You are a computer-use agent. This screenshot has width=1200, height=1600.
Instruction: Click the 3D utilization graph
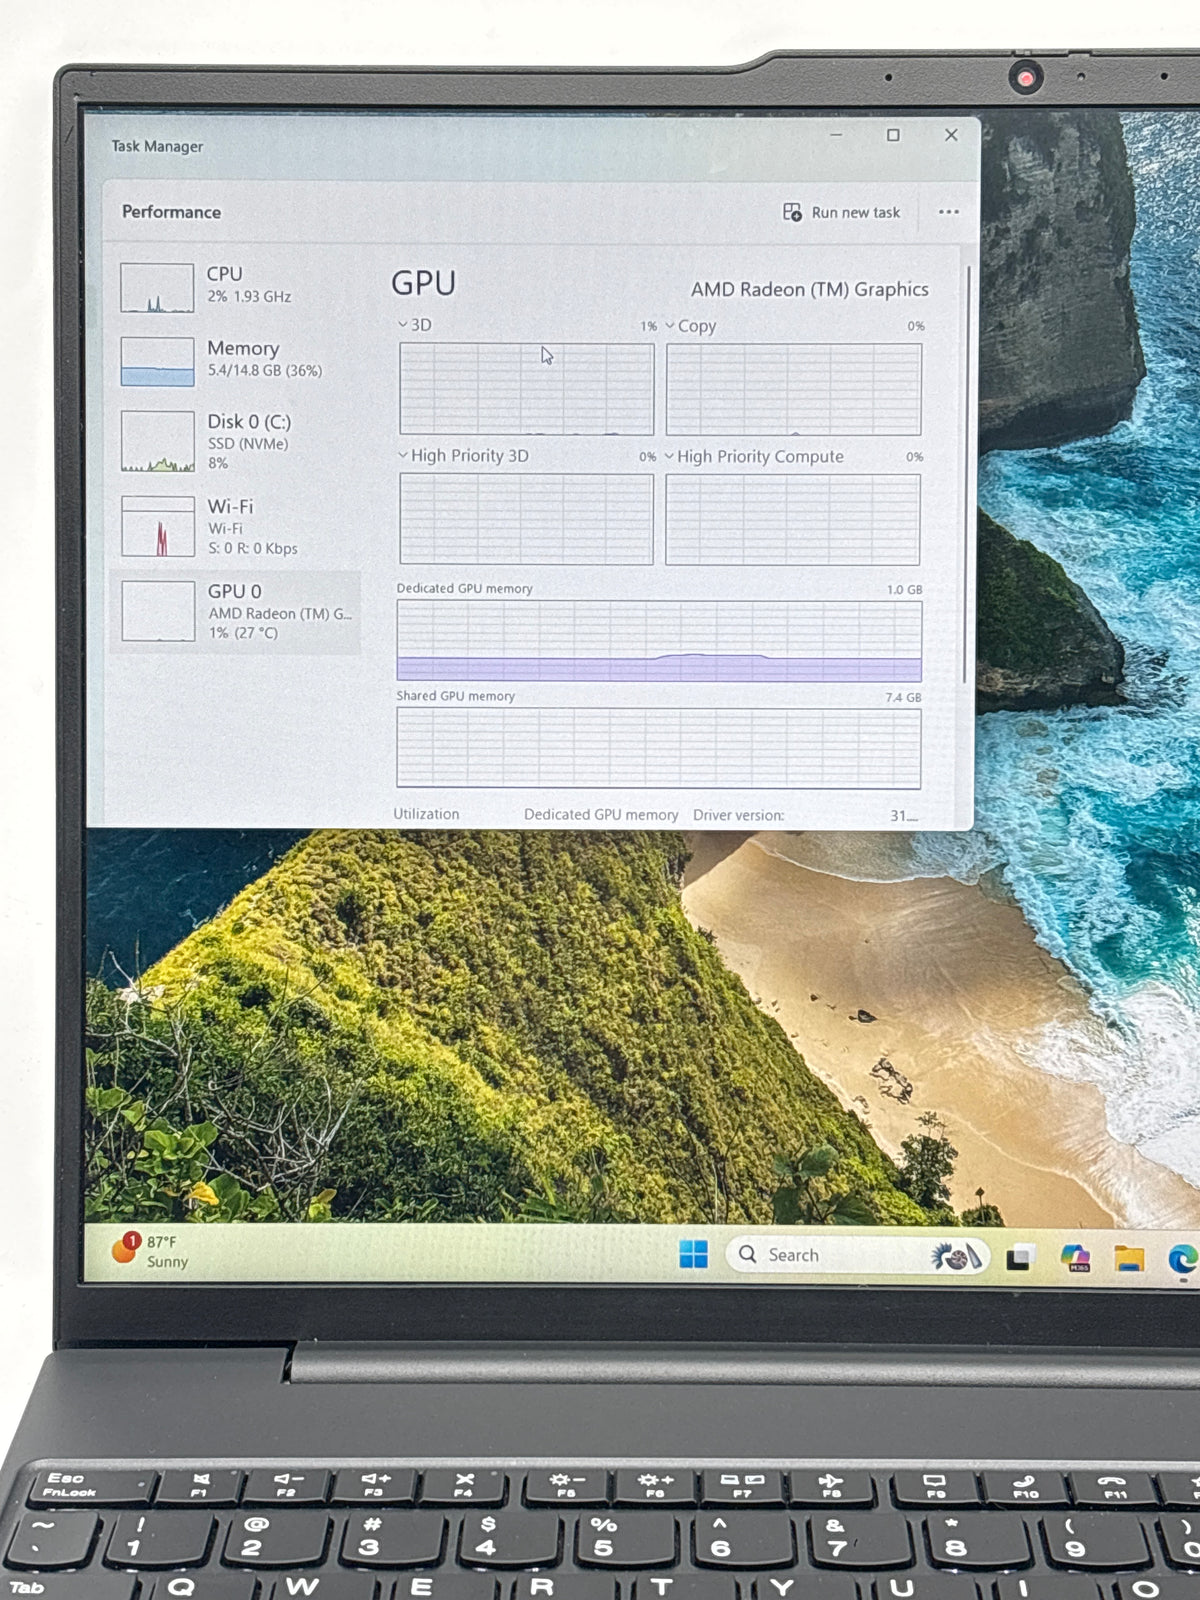pos(527,389)
